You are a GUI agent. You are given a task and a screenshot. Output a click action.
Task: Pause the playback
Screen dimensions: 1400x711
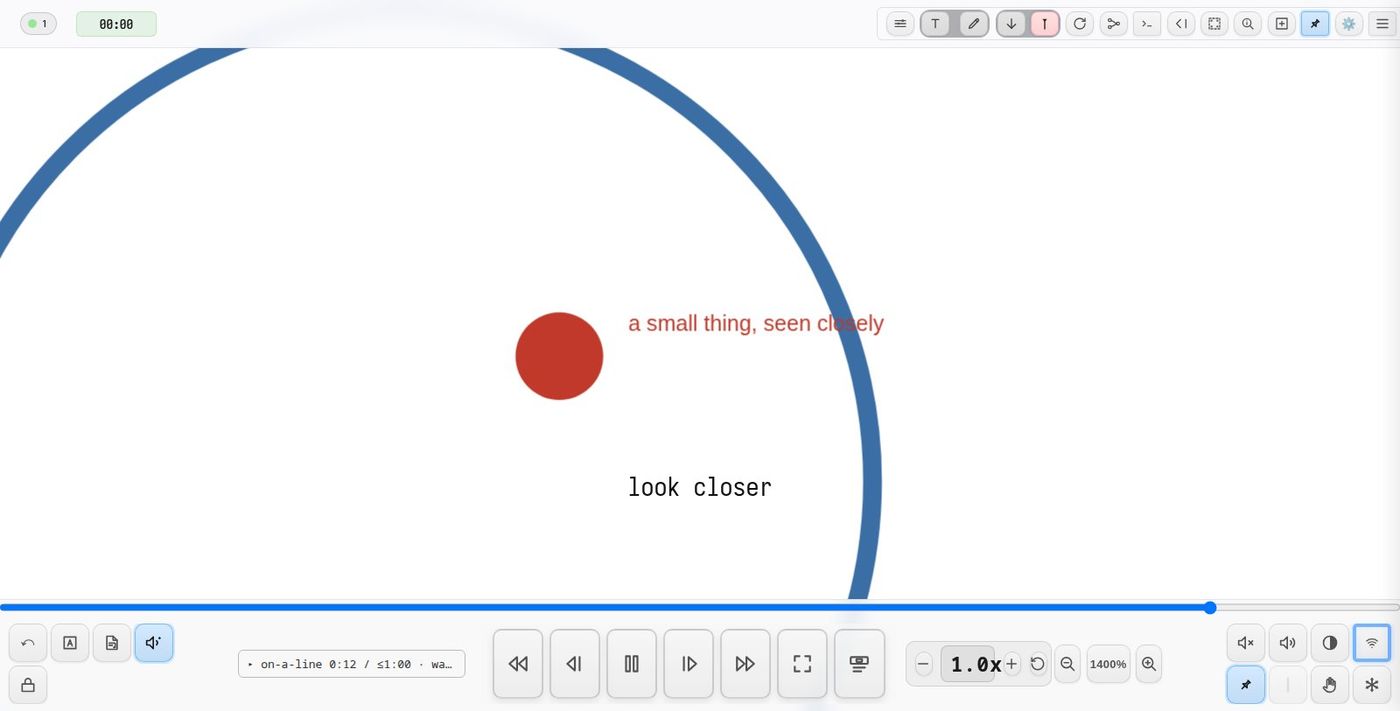[x=632, y=664]
